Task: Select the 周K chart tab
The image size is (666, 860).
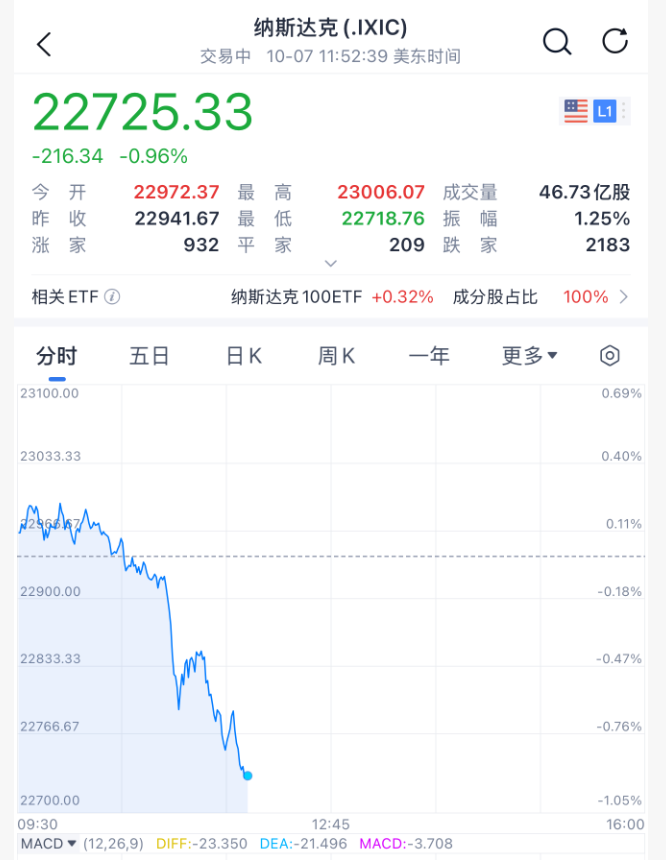Action: tap(336, 356)
